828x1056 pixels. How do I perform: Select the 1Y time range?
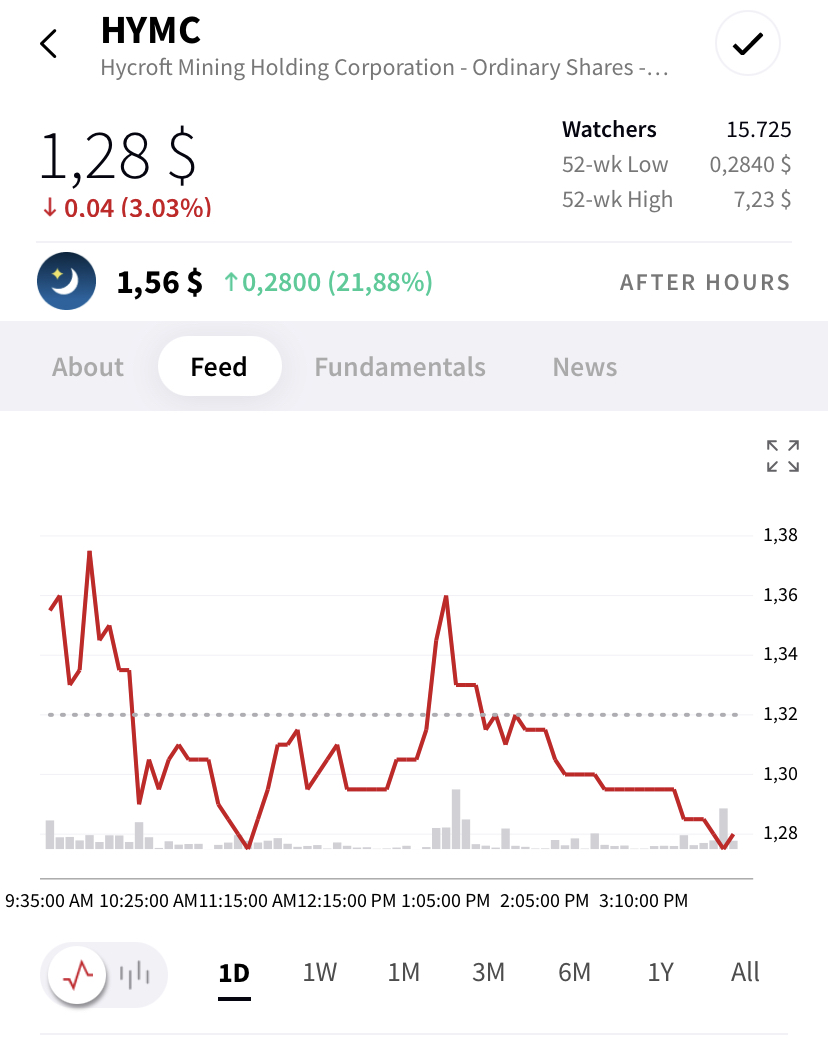(x=660, y=972)
